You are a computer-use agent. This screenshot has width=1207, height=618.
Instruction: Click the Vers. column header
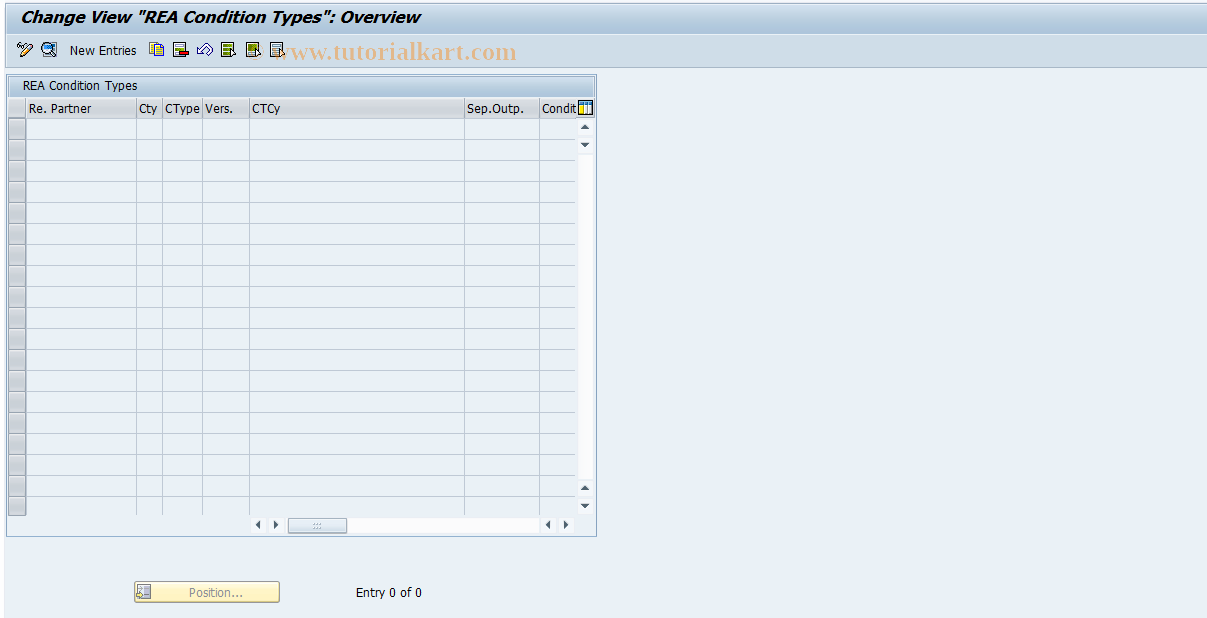tap(226, 109)
